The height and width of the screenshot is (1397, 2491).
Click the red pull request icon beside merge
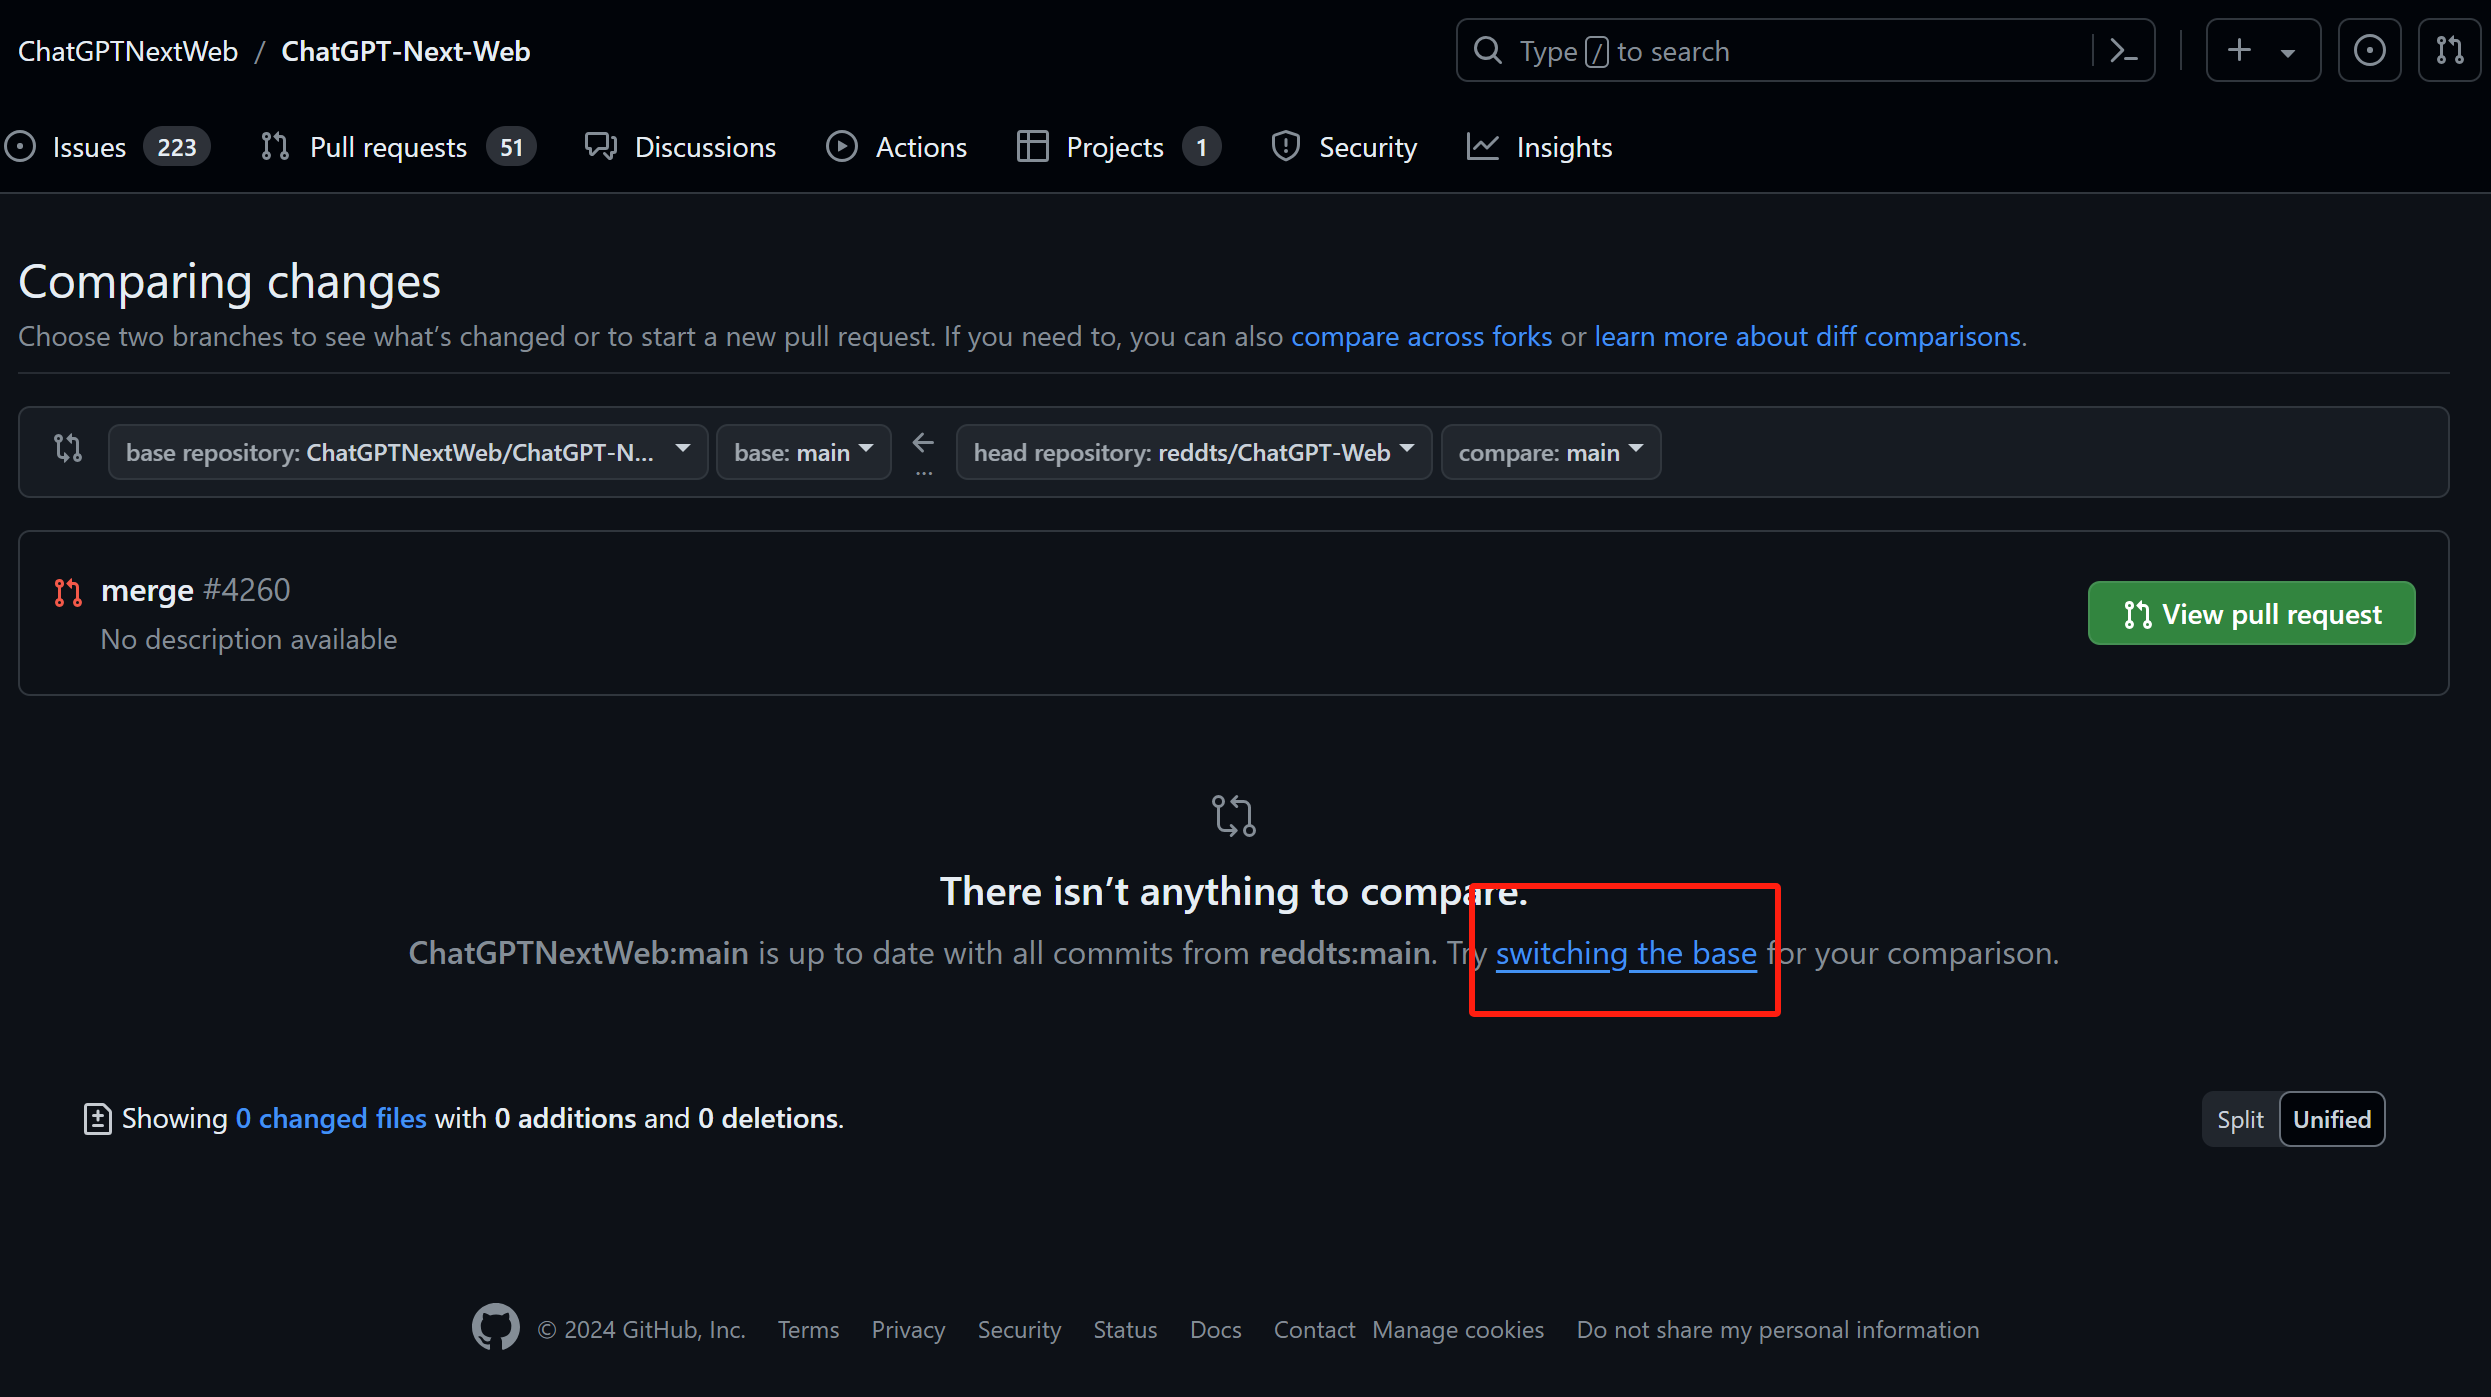pos(68,592)
